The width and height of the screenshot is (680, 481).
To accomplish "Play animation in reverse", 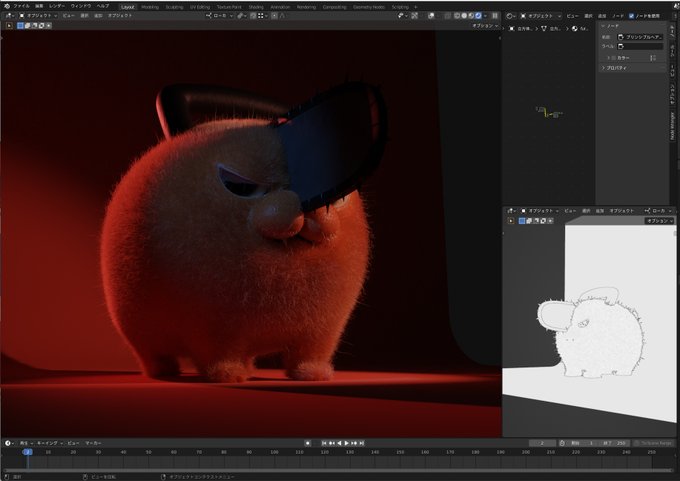I will pos(339,443).
